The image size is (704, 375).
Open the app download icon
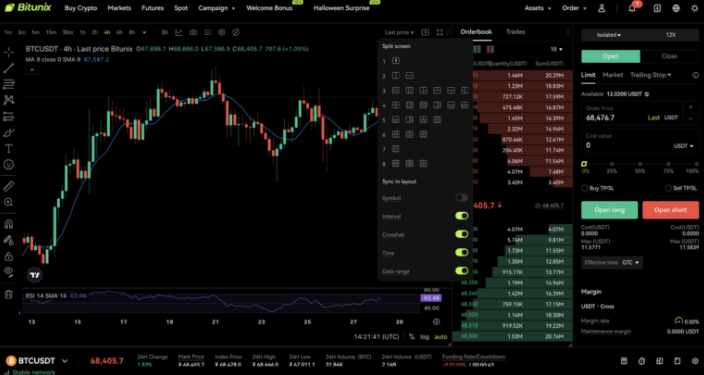point(657,8)
